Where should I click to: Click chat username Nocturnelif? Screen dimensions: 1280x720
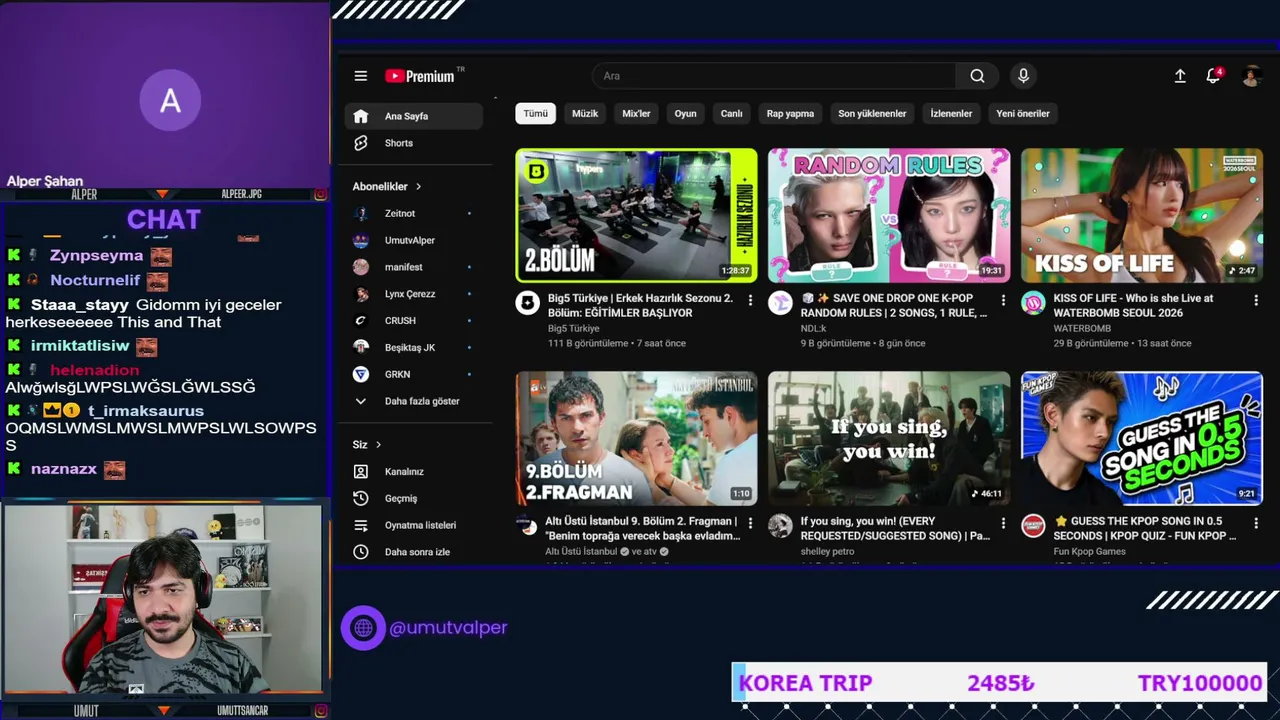pyautogui.click(x=95, y=281)
